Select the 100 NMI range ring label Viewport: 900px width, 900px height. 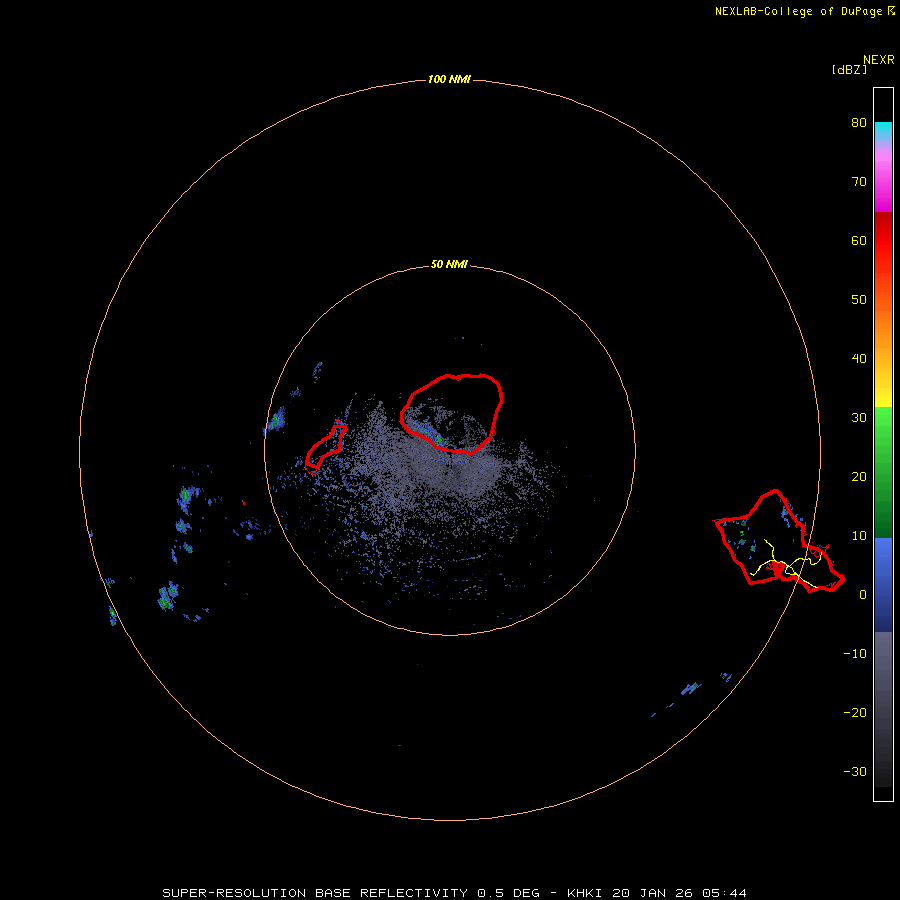(x=449, y=79)
